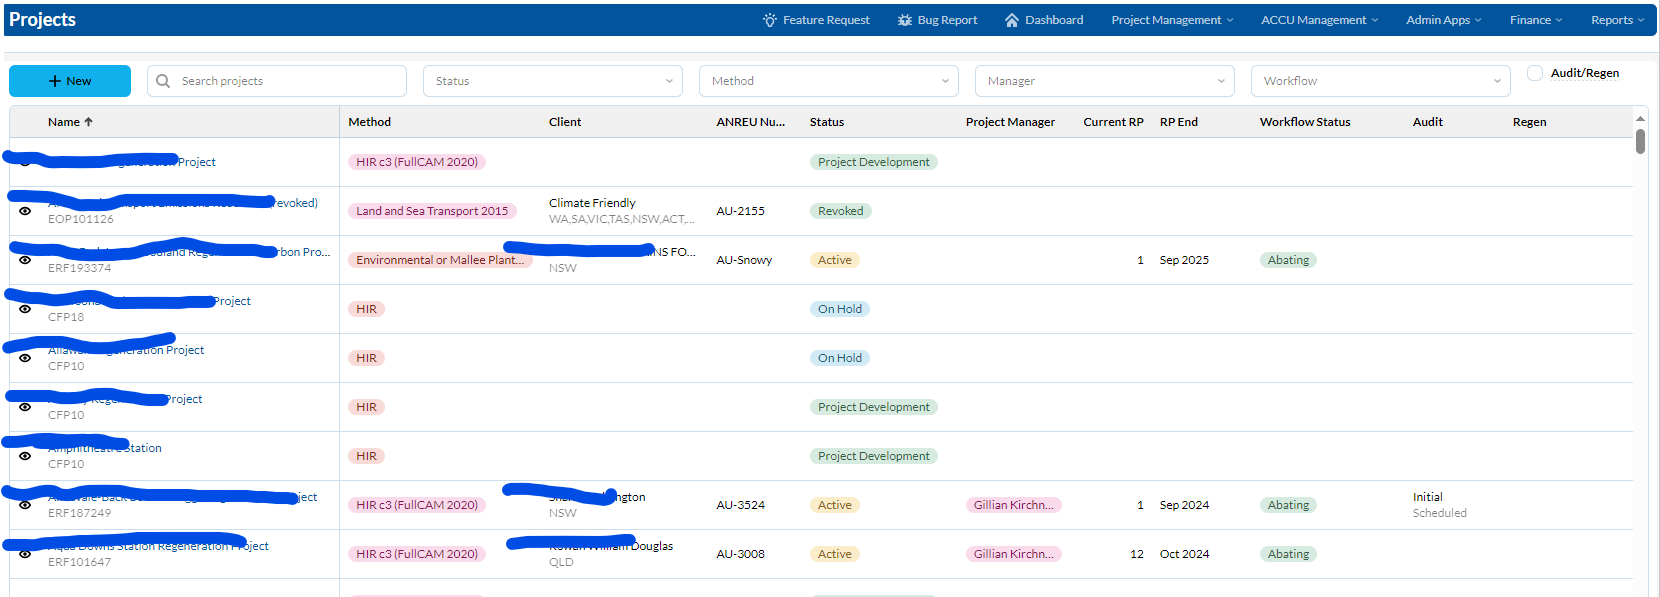Screen dimensions: 1660x597
Task: Sort by Workflow Status column header
Action: 1305,122
